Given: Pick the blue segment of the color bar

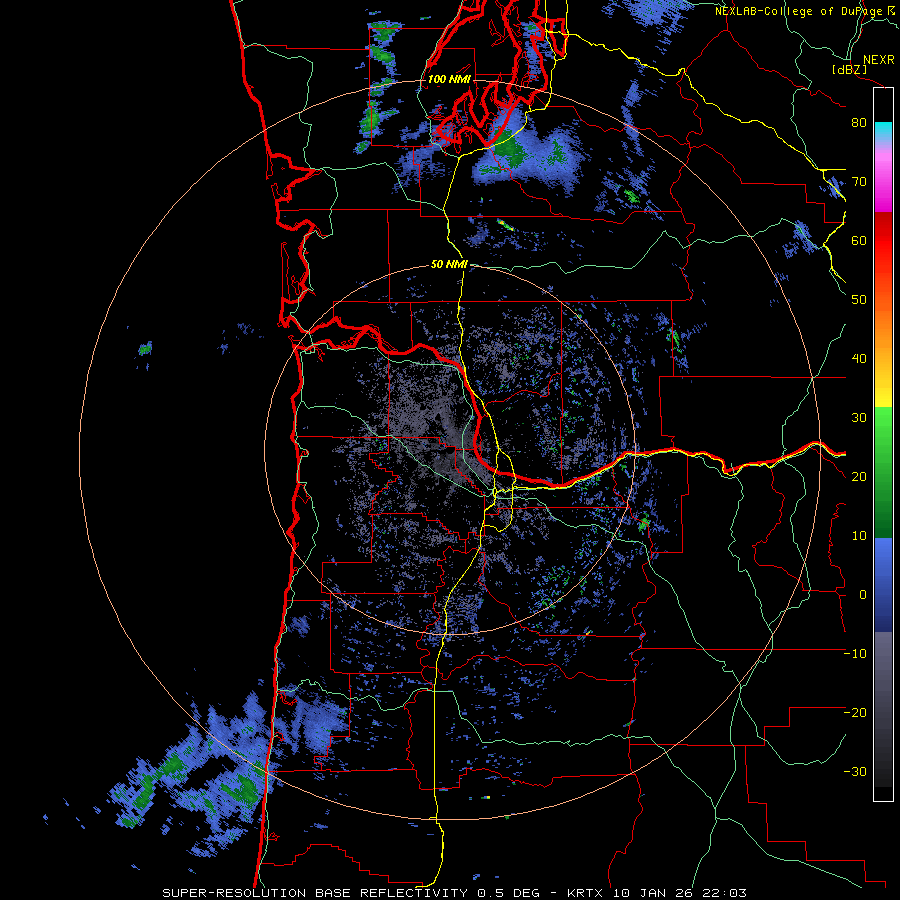Looking at the screenshot, I should [883, 584].
